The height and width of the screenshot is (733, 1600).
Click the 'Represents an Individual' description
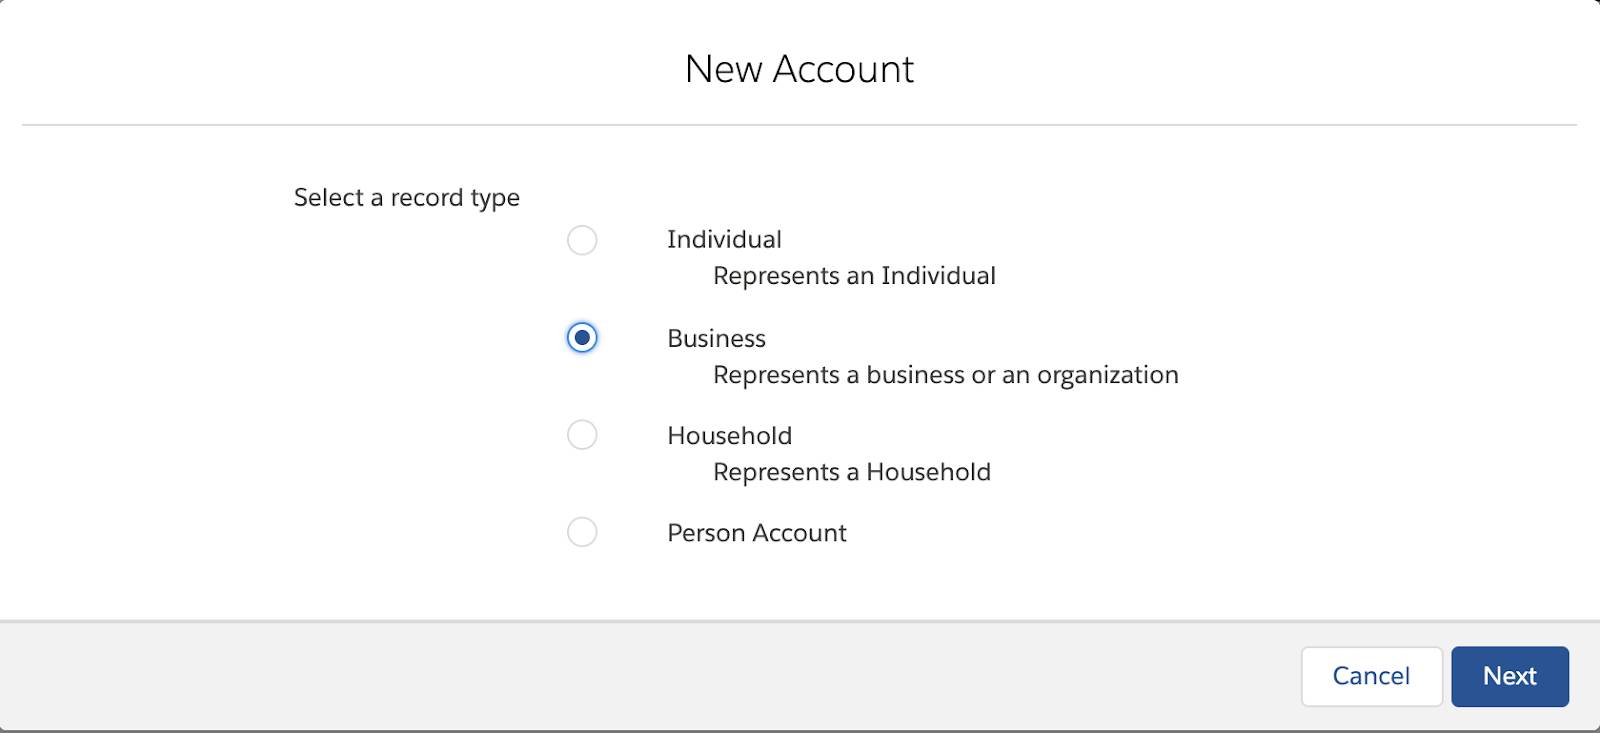click(854, 276)
